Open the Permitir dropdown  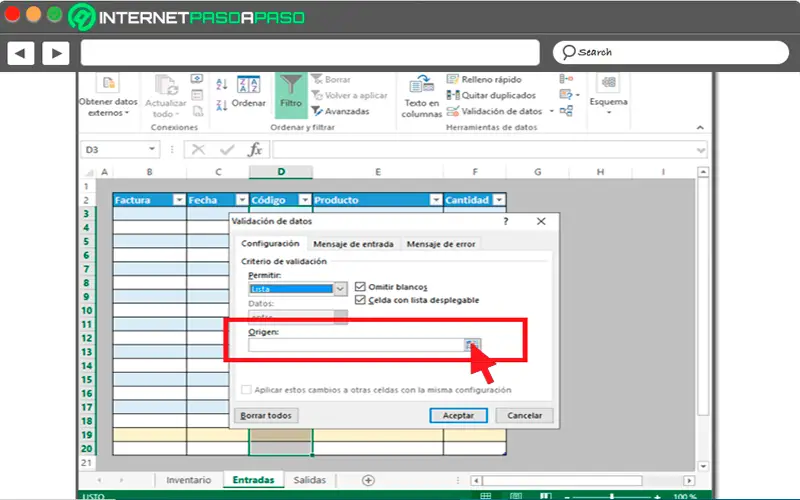click(x=340, y=289)
